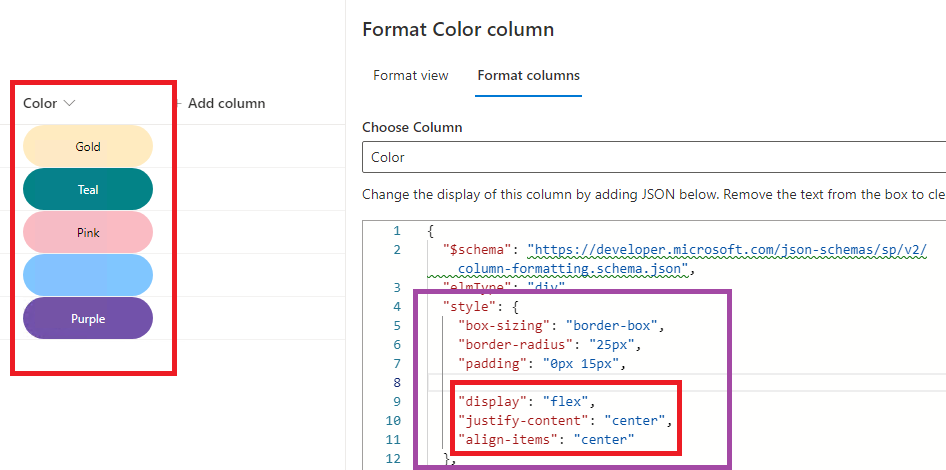Open the Choose Column dropdown showing Color
This screenshot has height=470, width=946.
click(x=652, y=157)
